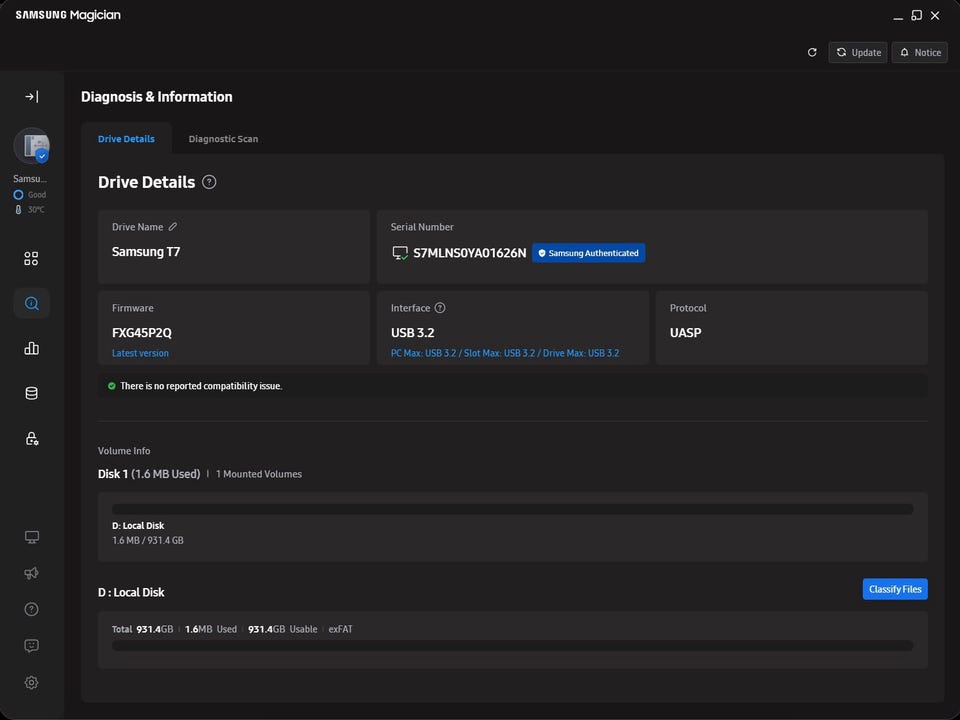Click the Update button
Screen dimensions: 960x720
click(x=858, y=52)
